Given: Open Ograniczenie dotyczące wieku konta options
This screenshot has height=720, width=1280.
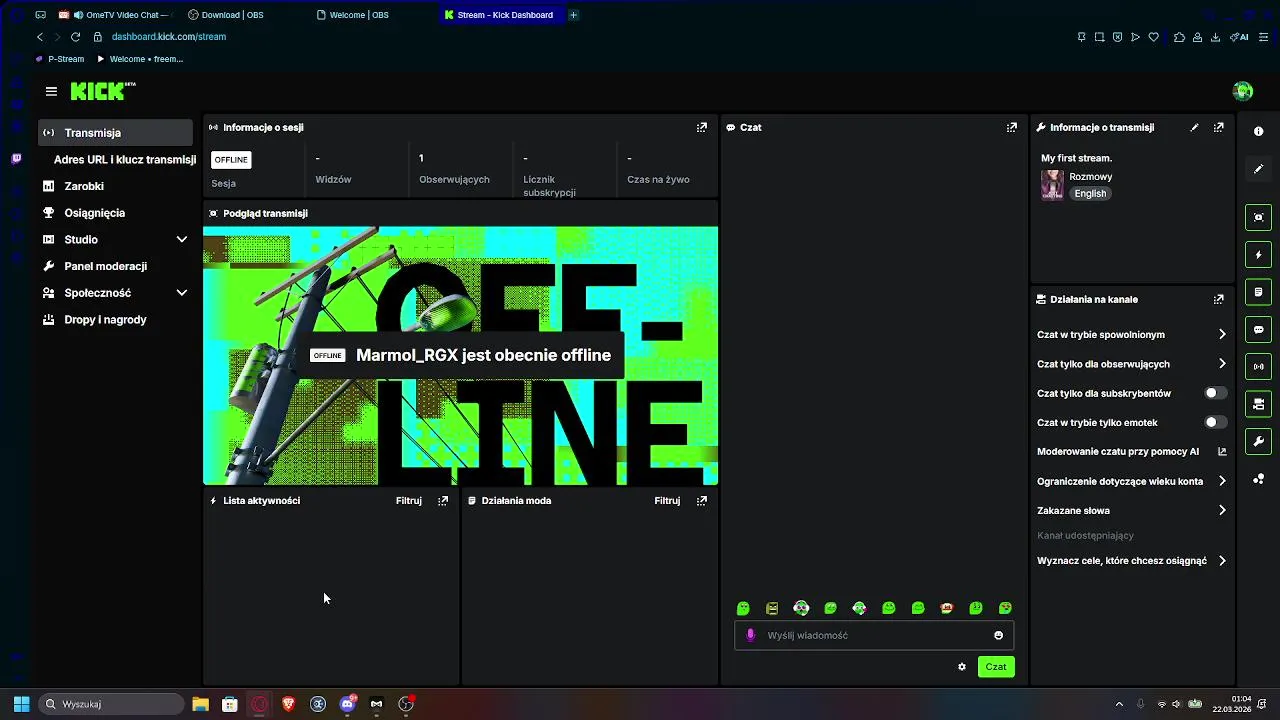Looking at the screenshot, I should pos(1131,481).
